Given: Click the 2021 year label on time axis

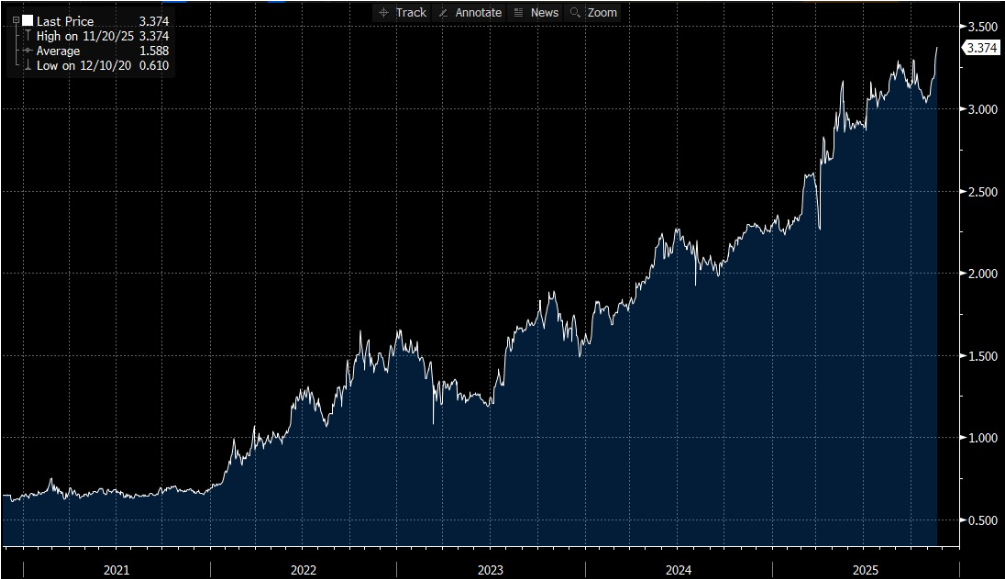Looking at the screenshot, I should tap(116, 569).
